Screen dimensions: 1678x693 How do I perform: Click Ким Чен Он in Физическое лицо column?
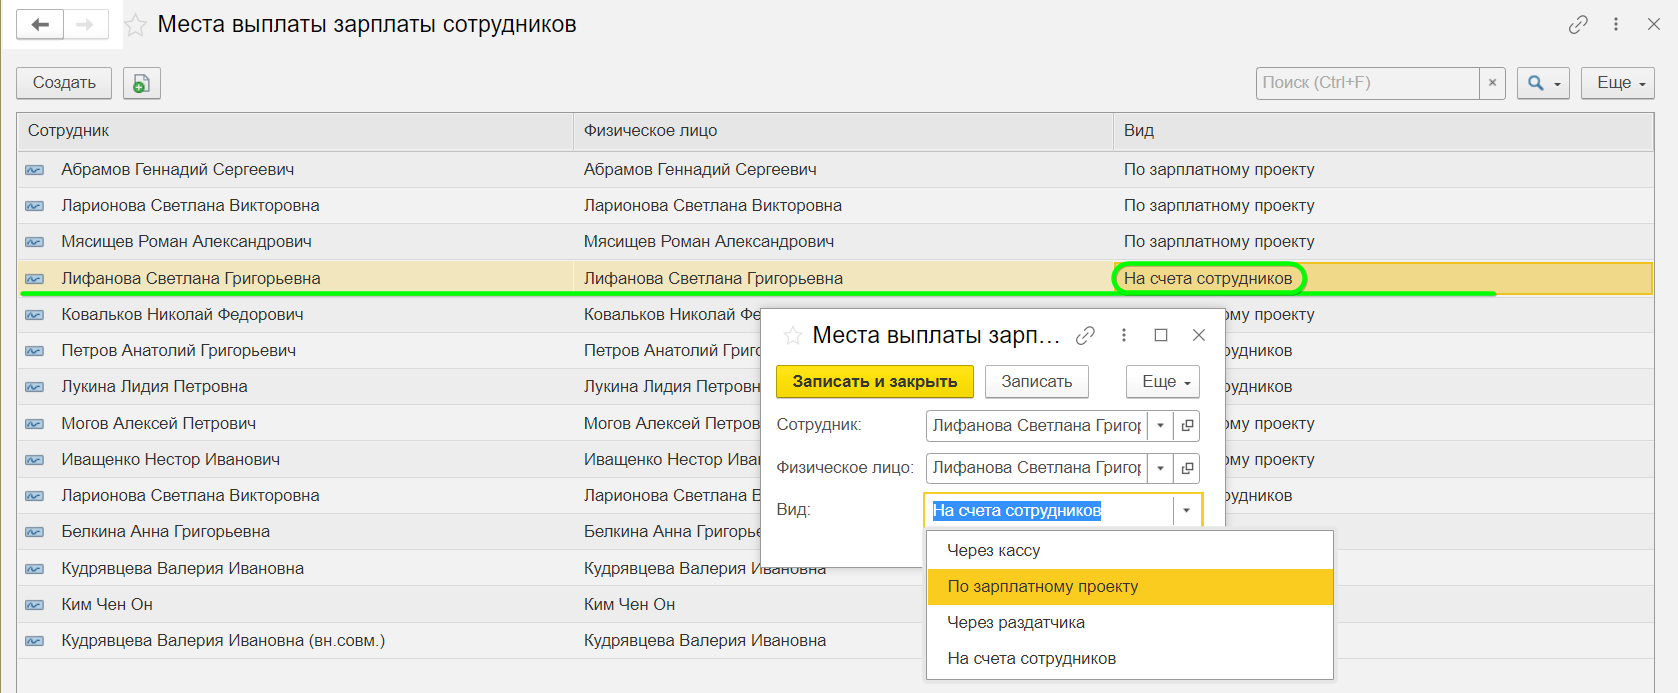[630, 605]
